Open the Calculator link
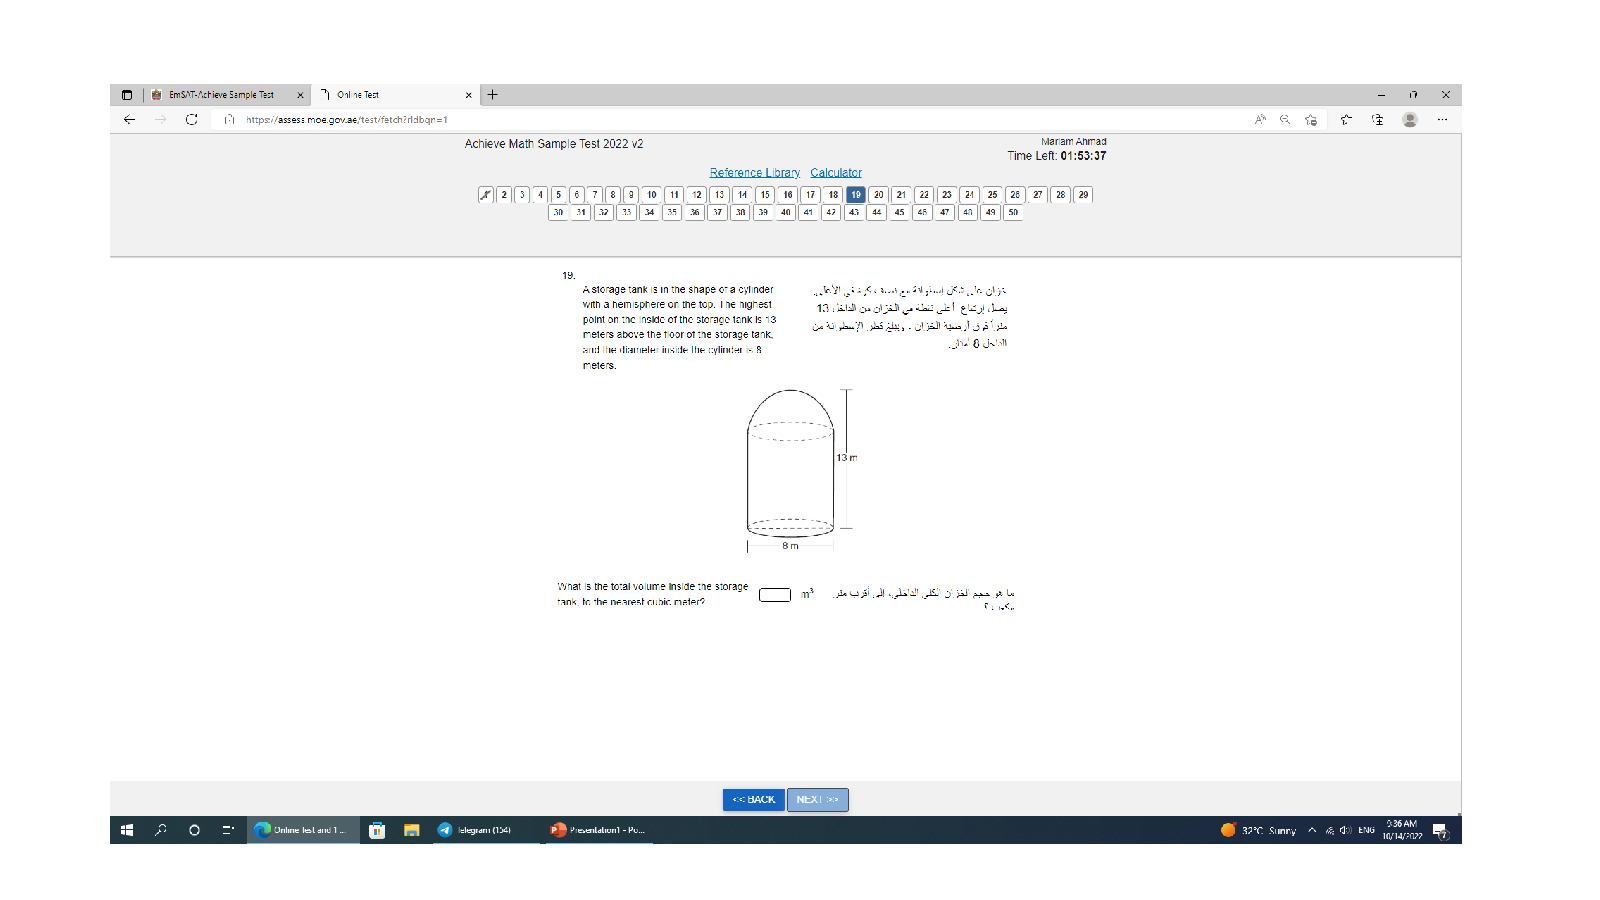Screen dimensions: 1600x900 point(836,173)
